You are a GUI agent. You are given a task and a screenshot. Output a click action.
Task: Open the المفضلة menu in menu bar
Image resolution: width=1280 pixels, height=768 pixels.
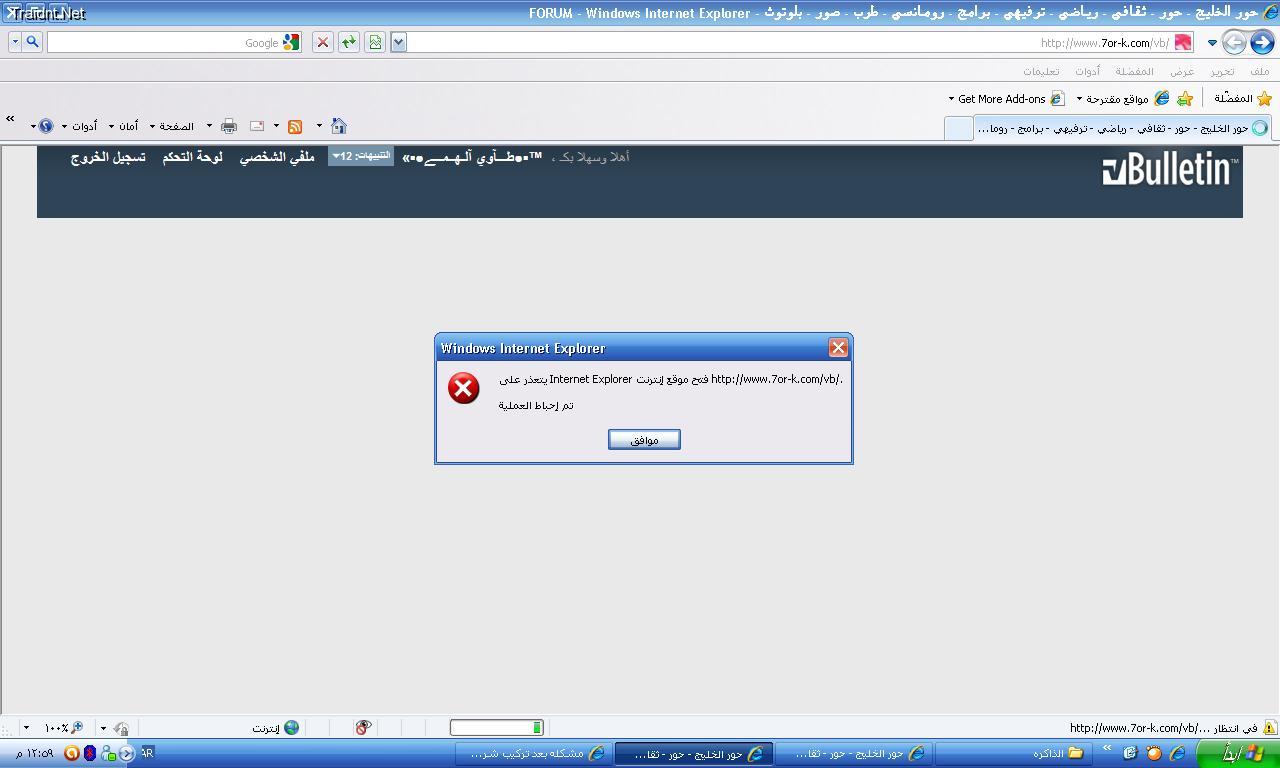pyautogui.click(x=1134, y=71)
